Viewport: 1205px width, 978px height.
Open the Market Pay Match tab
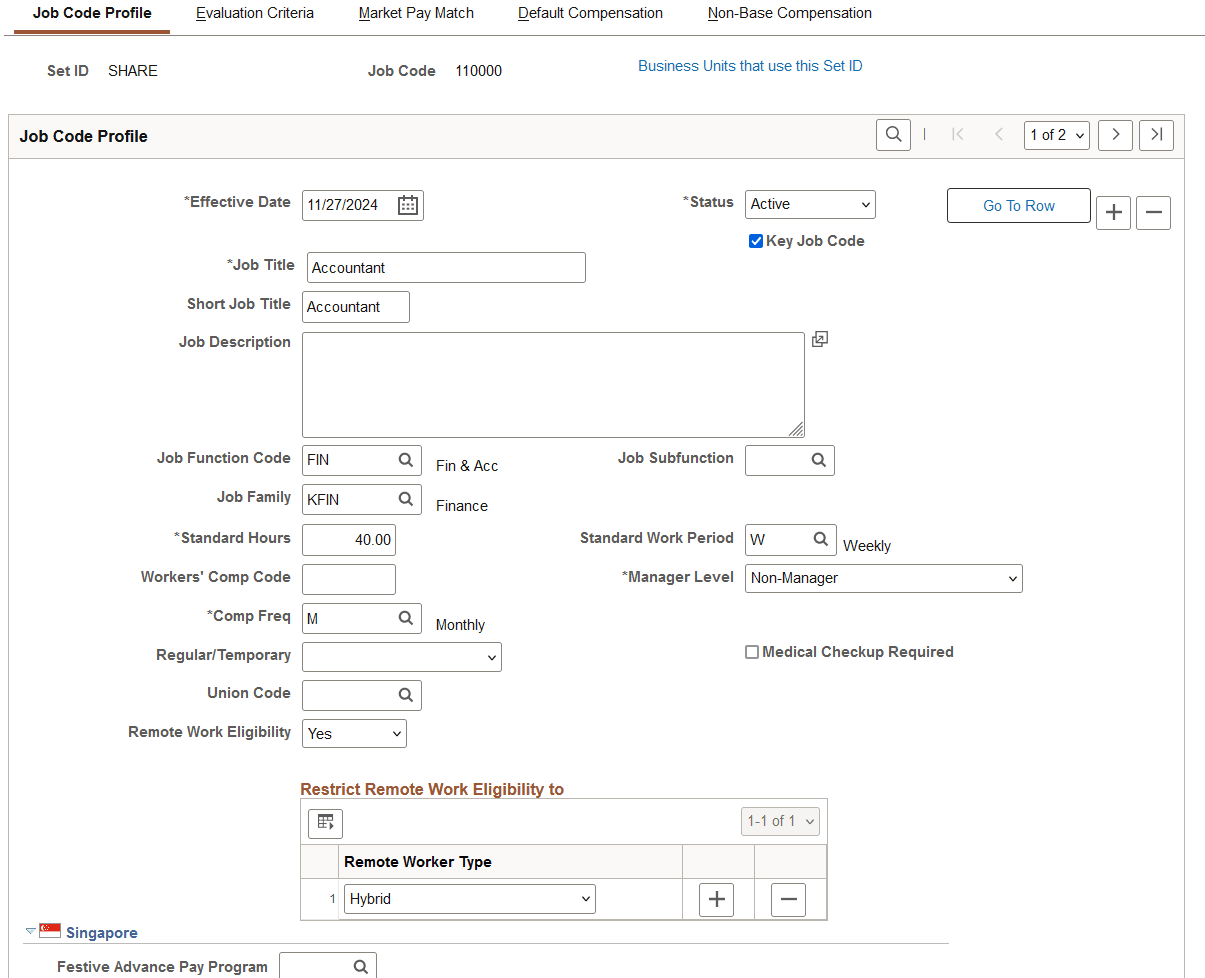(x=416, y=13)
